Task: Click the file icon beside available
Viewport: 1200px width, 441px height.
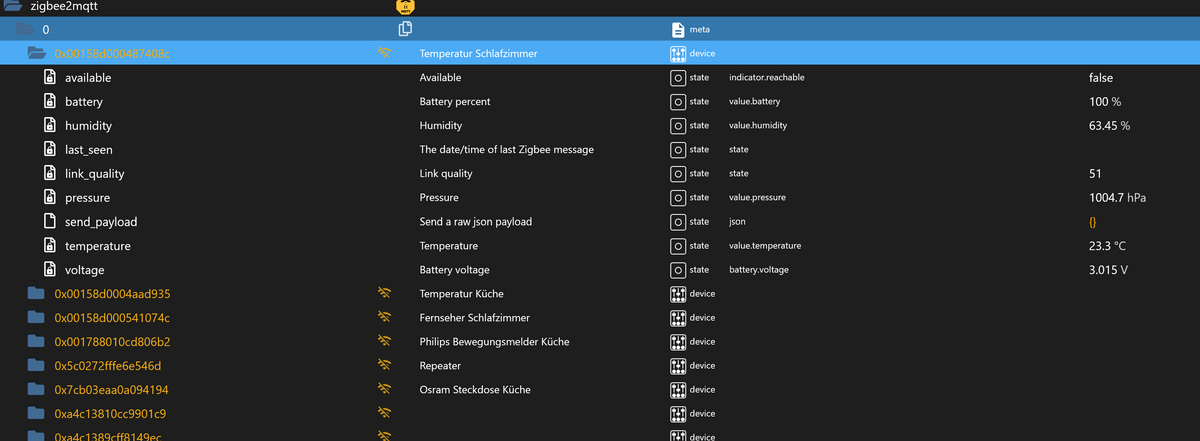Action: click(49, 77)
